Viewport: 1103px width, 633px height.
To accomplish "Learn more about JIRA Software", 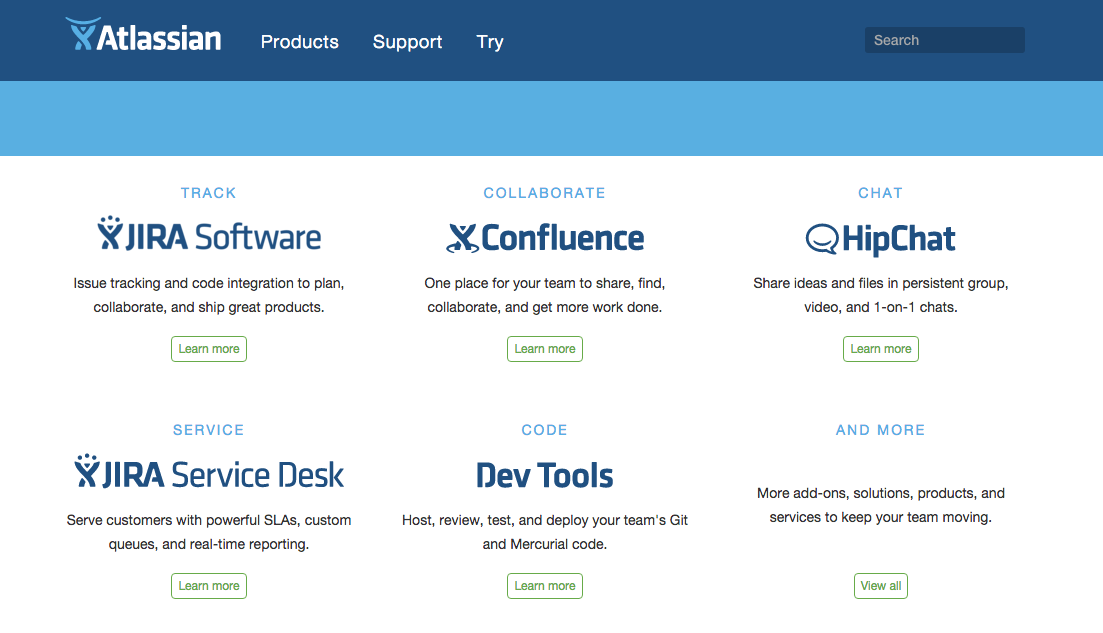I will click(x=209, y=349).
